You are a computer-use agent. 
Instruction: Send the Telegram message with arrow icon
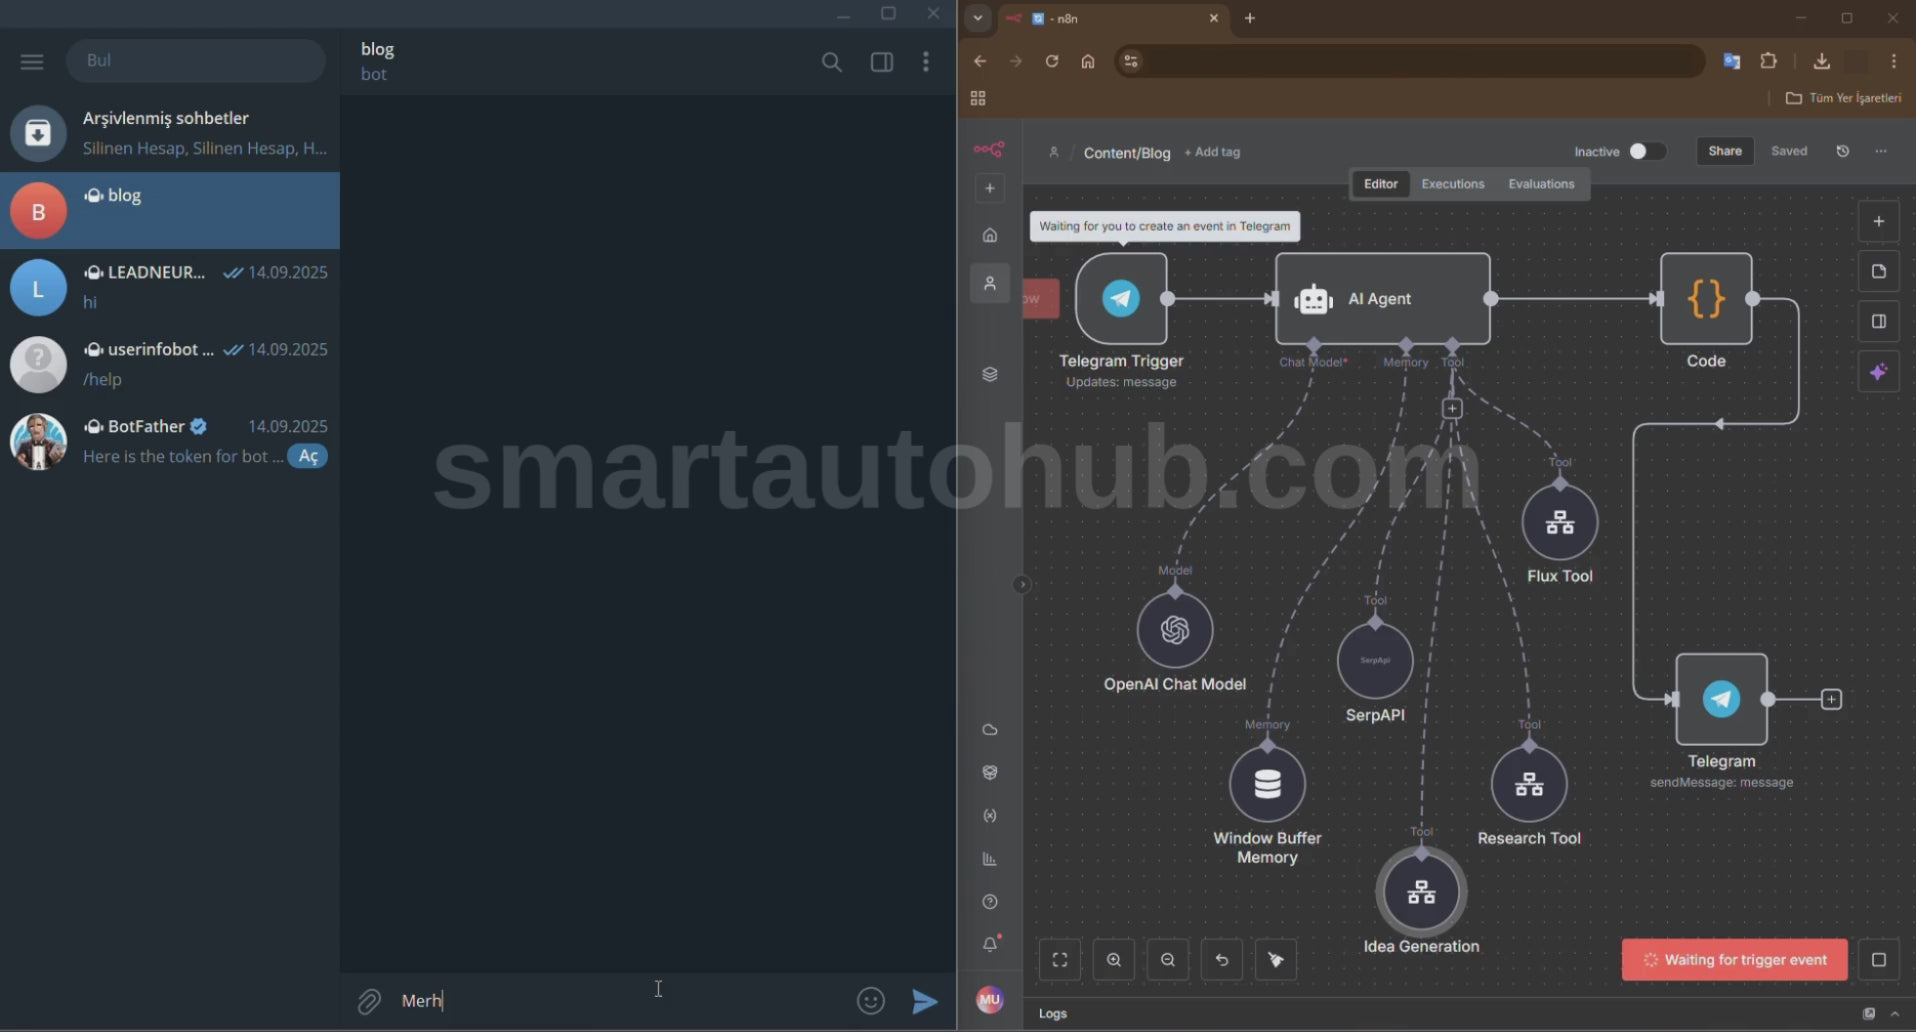[925, 1001]
